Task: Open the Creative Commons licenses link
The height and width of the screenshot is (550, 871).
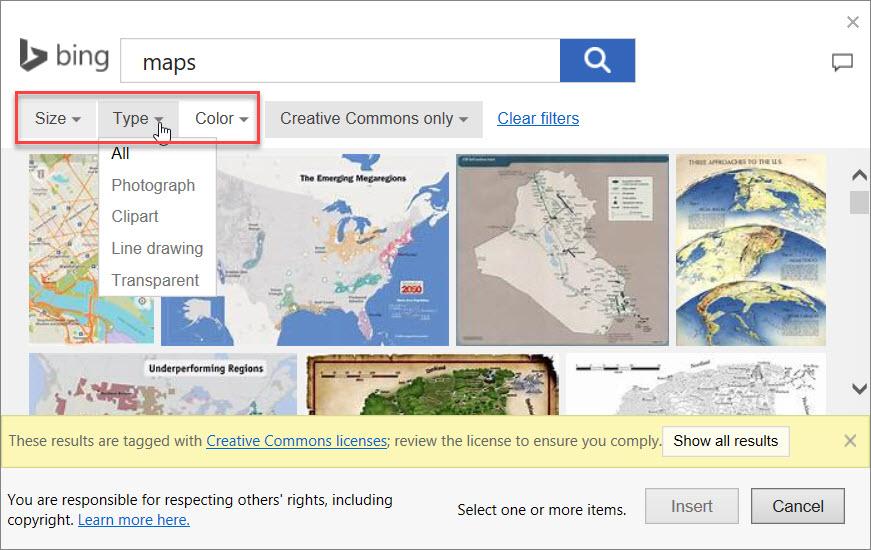Action: pos(296,441)
